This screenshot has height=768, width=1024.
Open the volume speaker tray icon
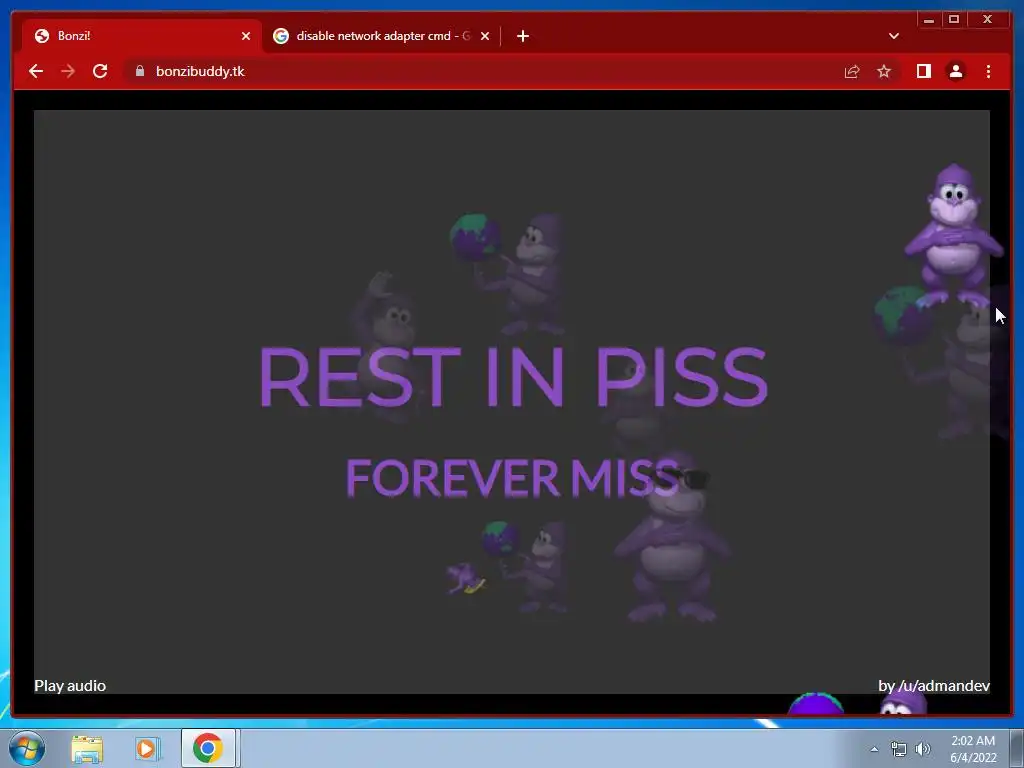tap(922, 749)
